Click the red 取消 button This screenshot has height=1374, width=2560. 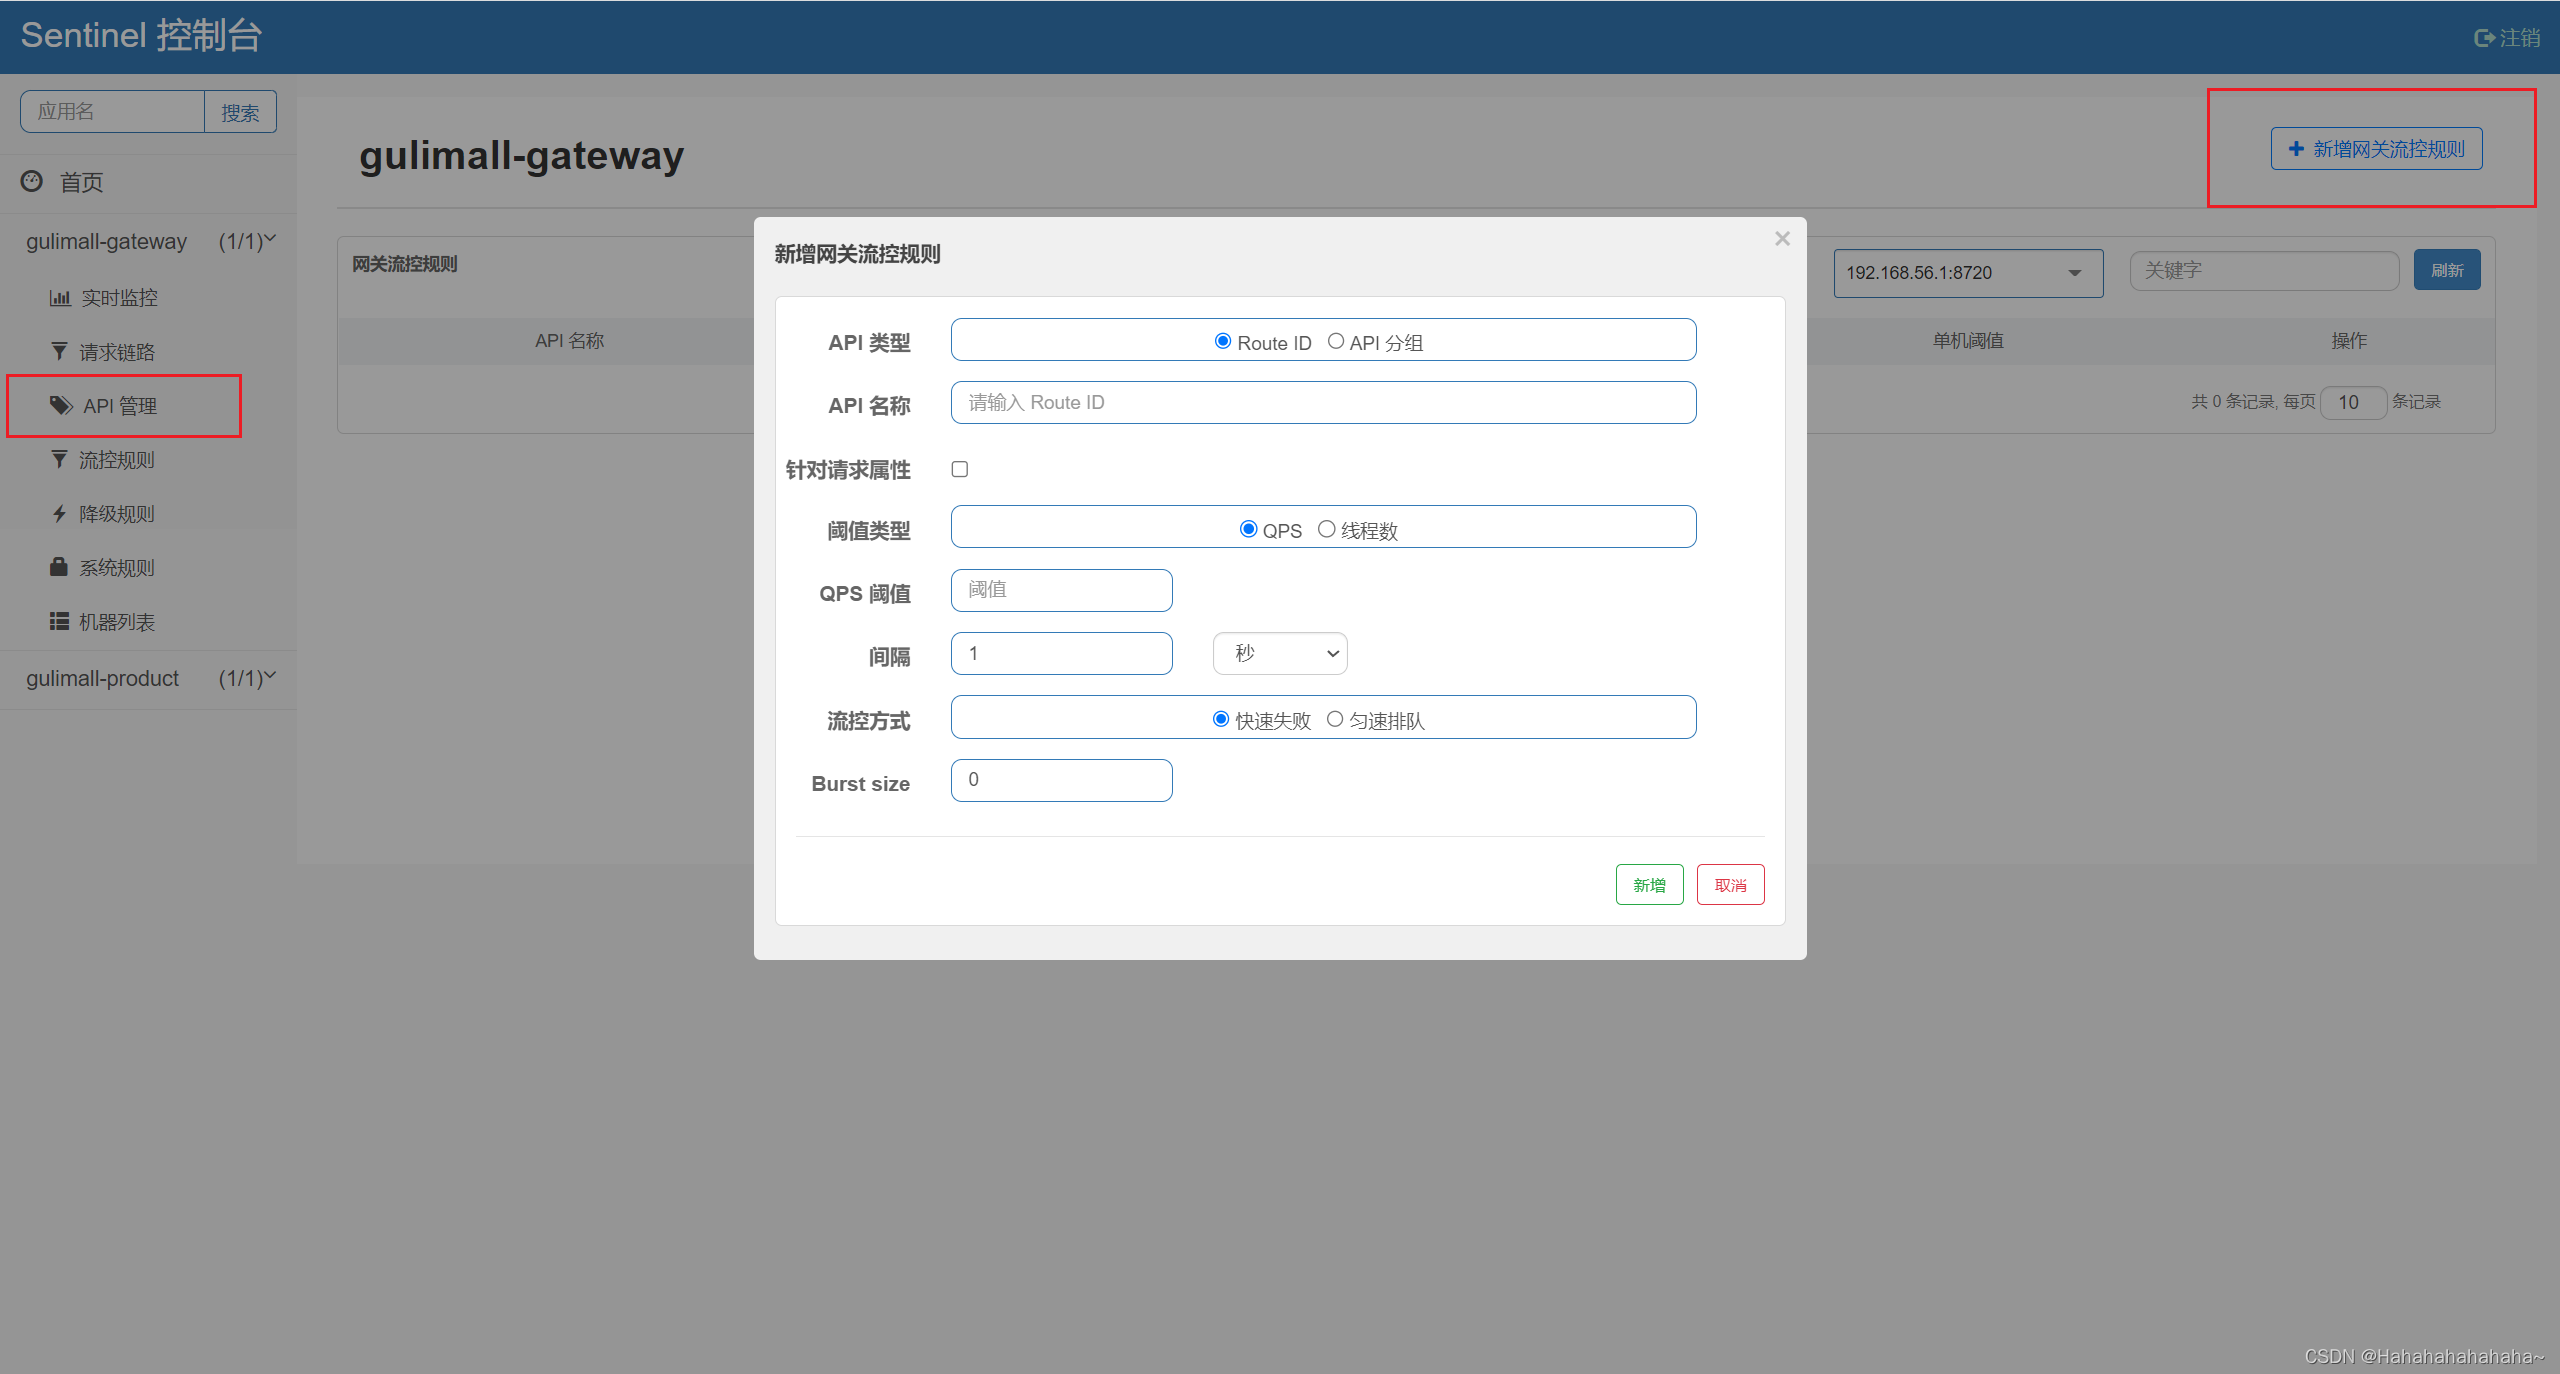(x=1730, y=885)
